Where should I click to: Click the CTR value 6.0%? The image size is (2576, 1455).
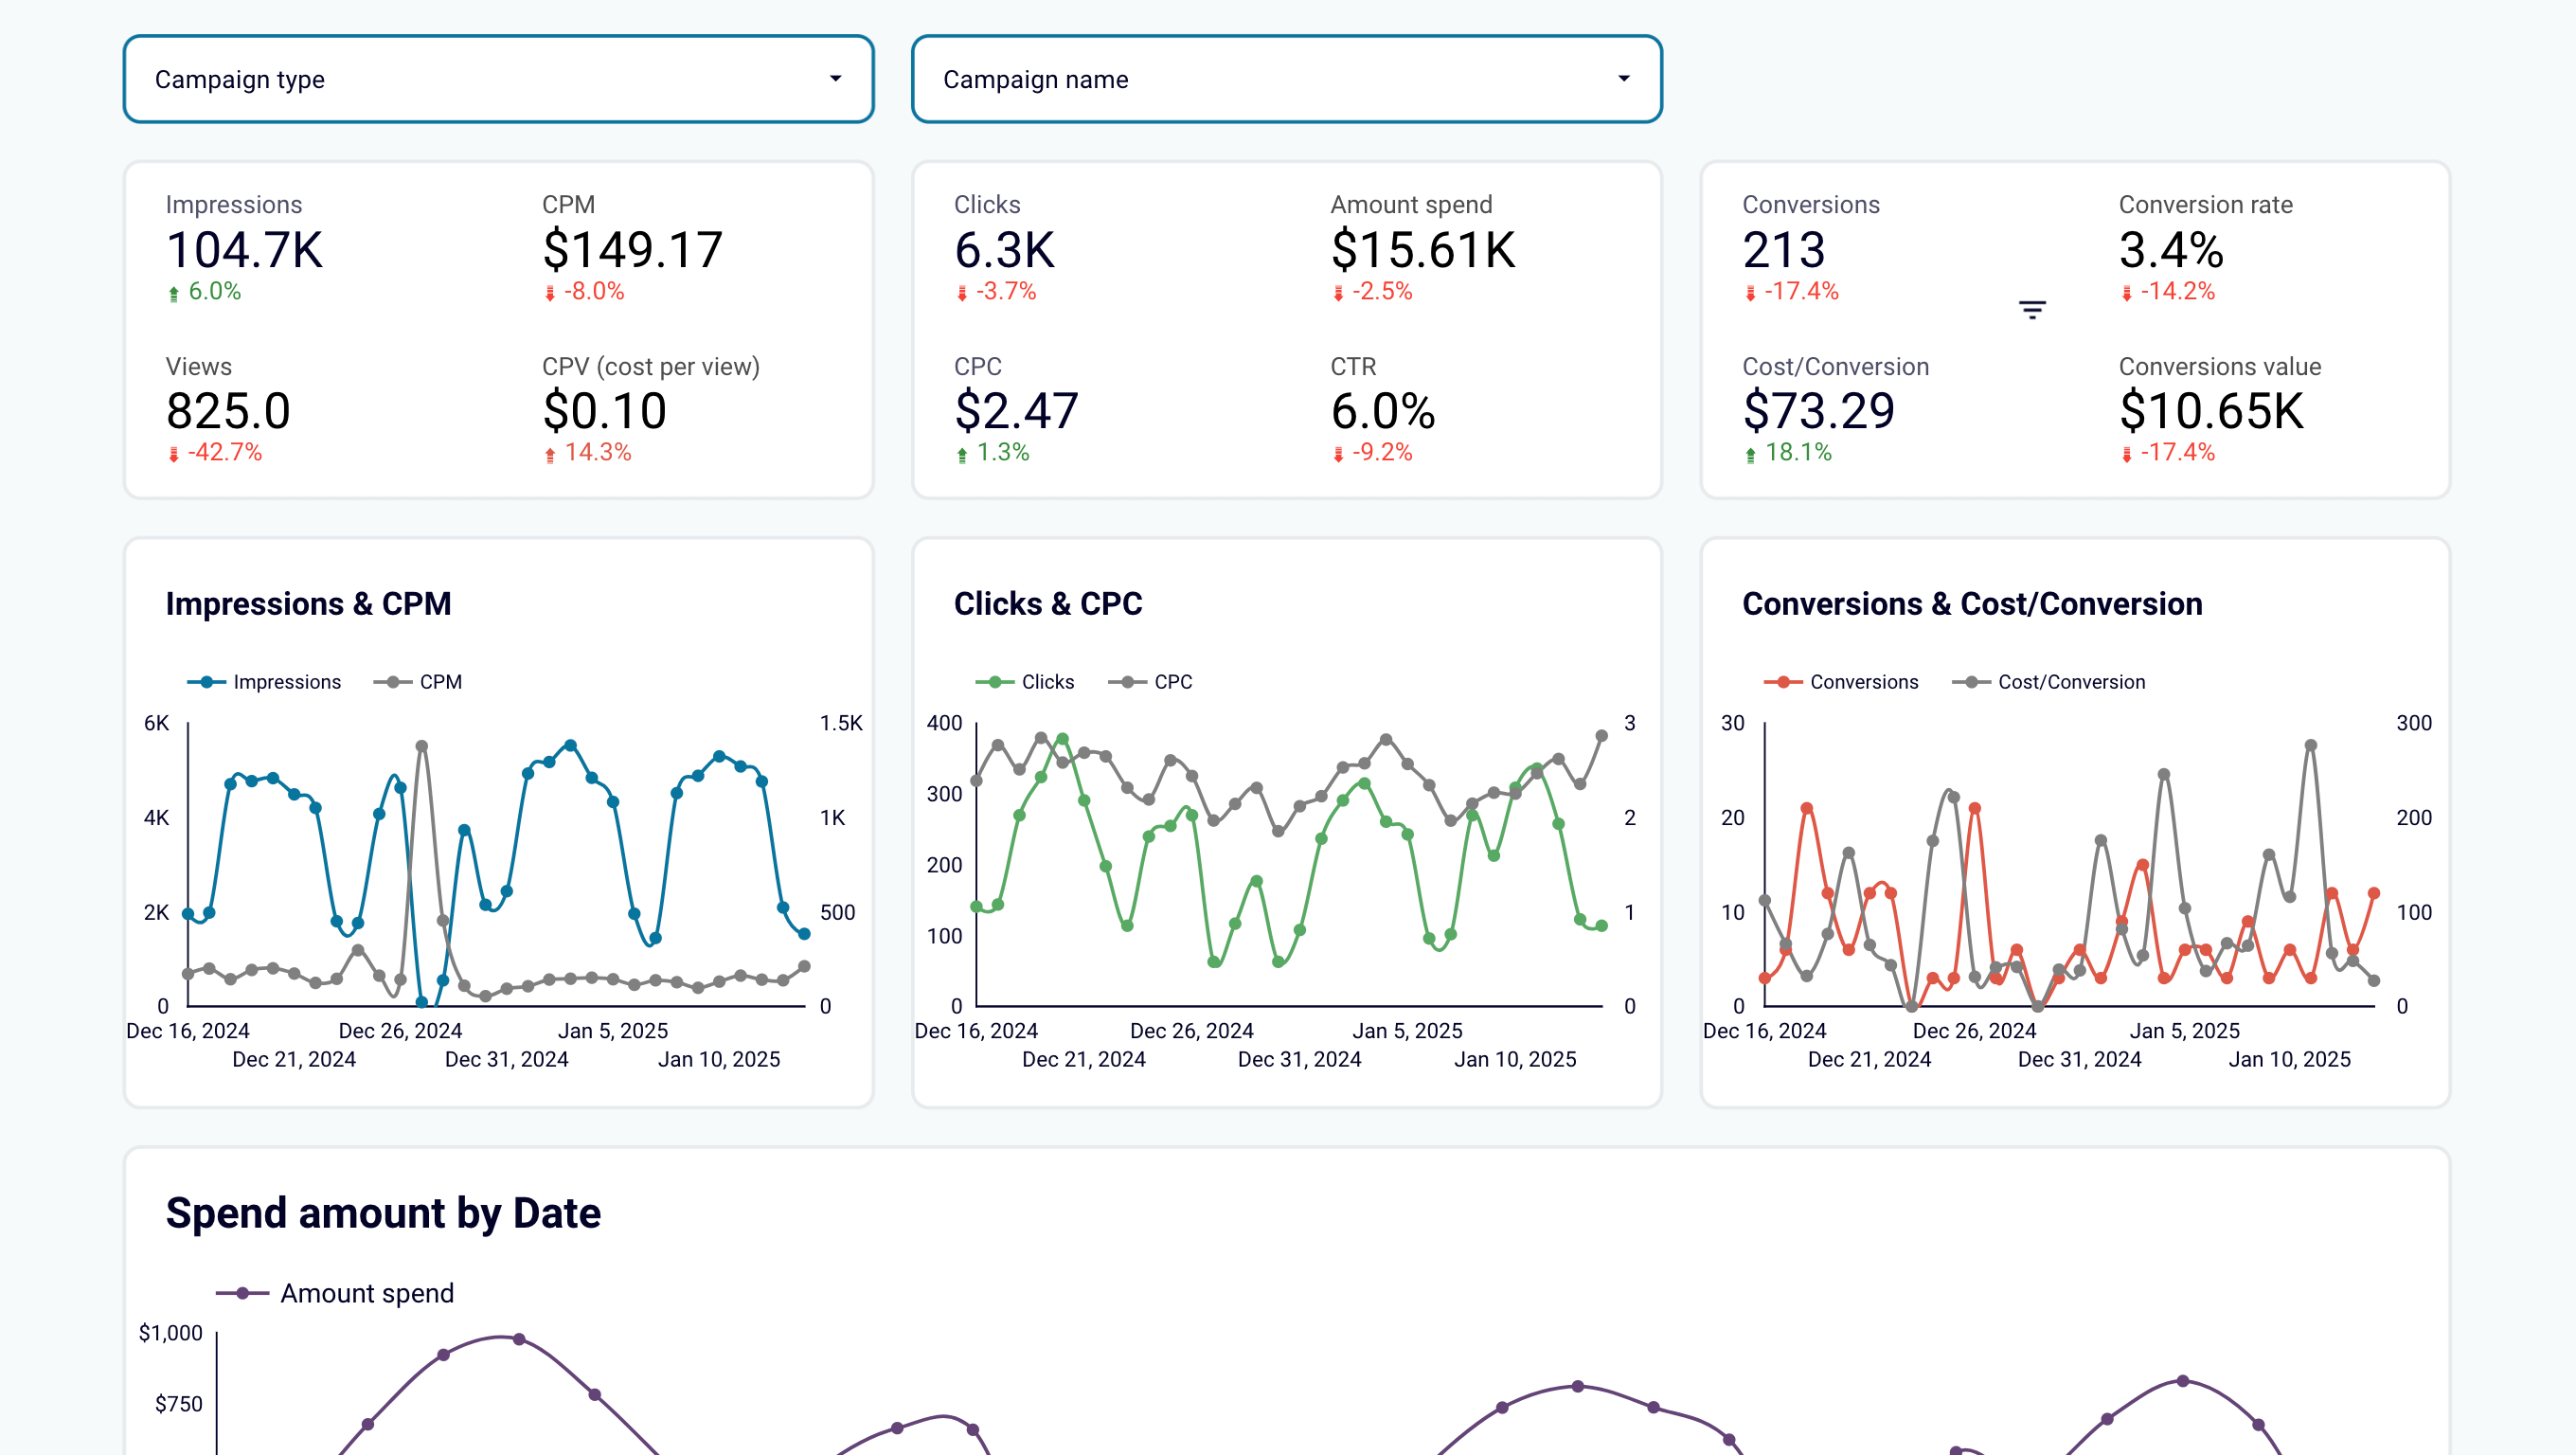pyautogui.click(x=1382, y=411)
